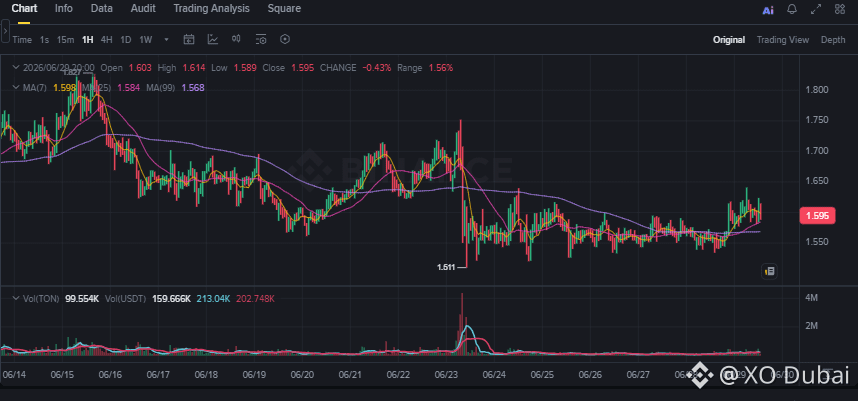Viewport: 858px width, 401px height.
Task: Expand the collapsed left side panel
Action: tap(5, 32)
